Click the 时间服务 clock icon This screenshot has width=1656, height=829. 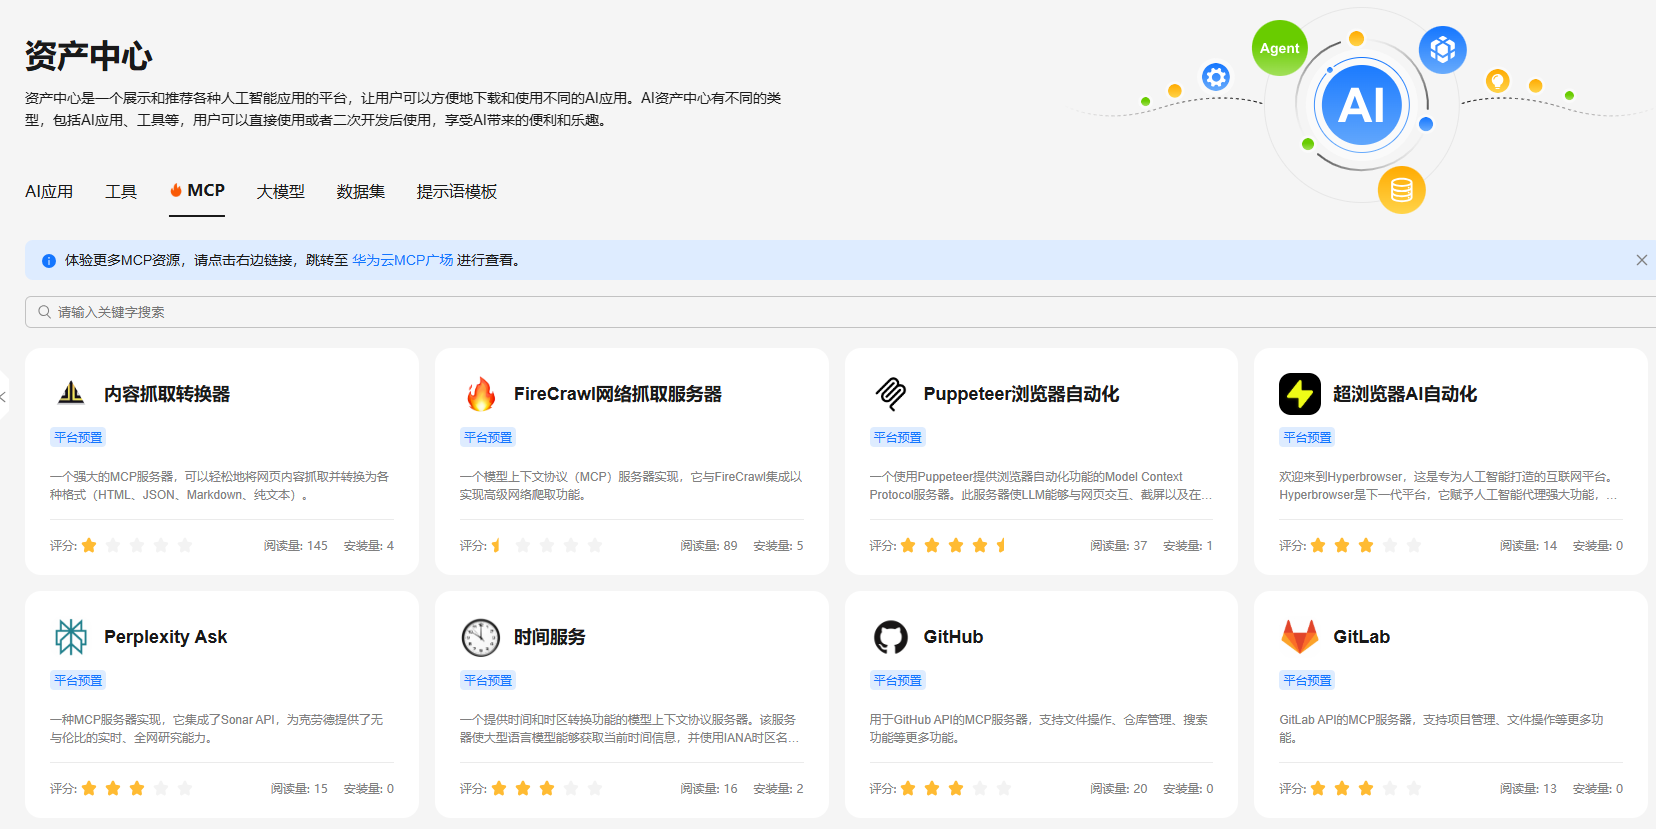point(481,637)
